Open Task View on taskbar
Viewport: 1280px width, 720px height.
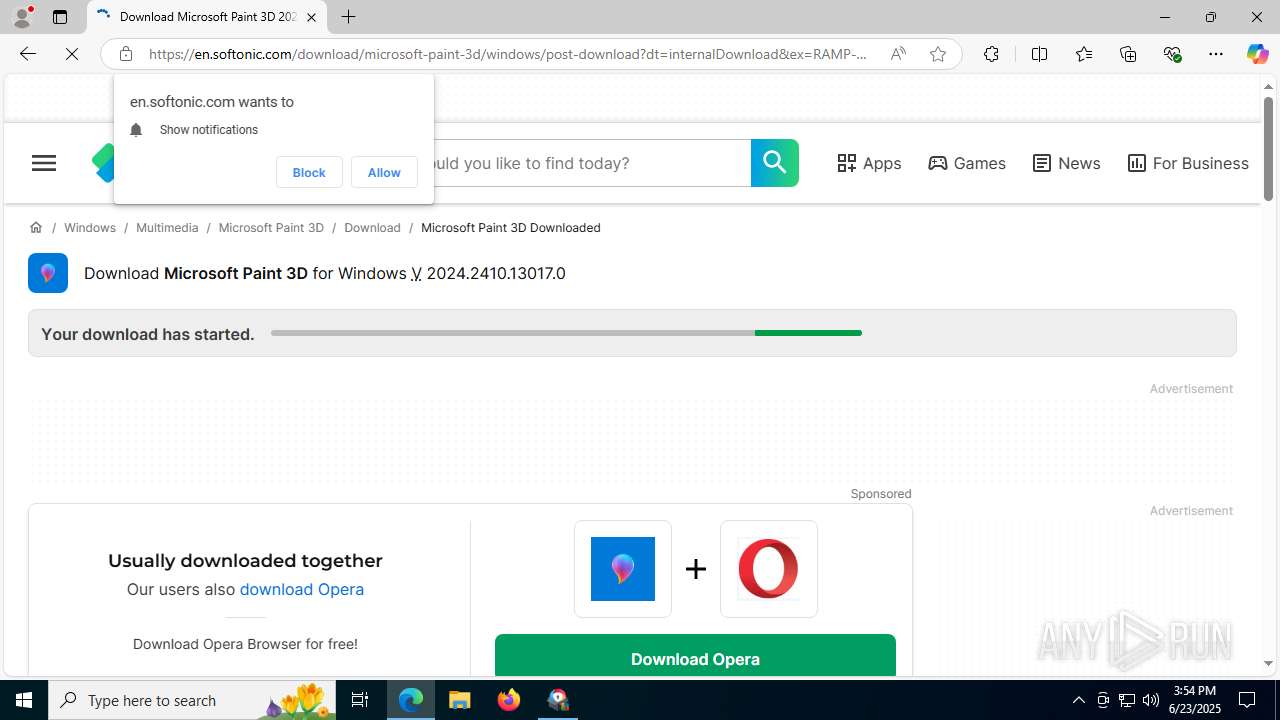[x=360, y=700]
